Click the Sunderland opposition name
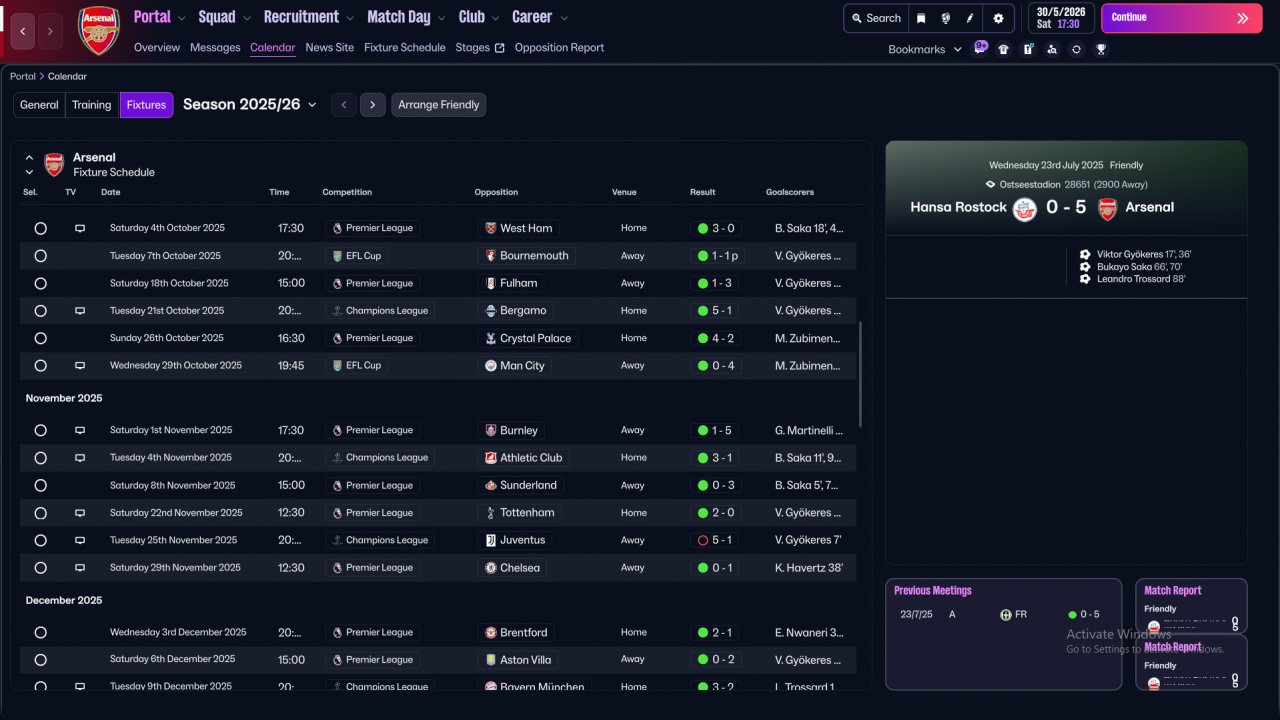The width and height of the screenshot is (1280, 720). [x=528, y=486]
